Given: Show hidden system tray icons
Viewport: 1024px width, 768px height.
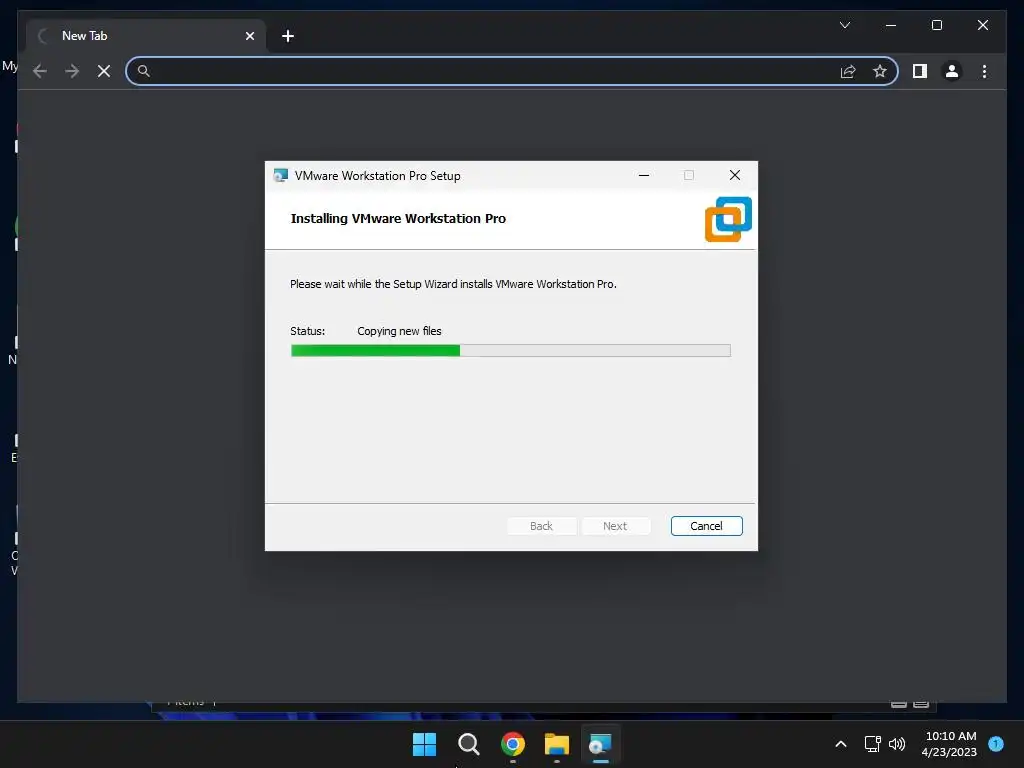Looking at the screenshot, I should click(841, 744).
